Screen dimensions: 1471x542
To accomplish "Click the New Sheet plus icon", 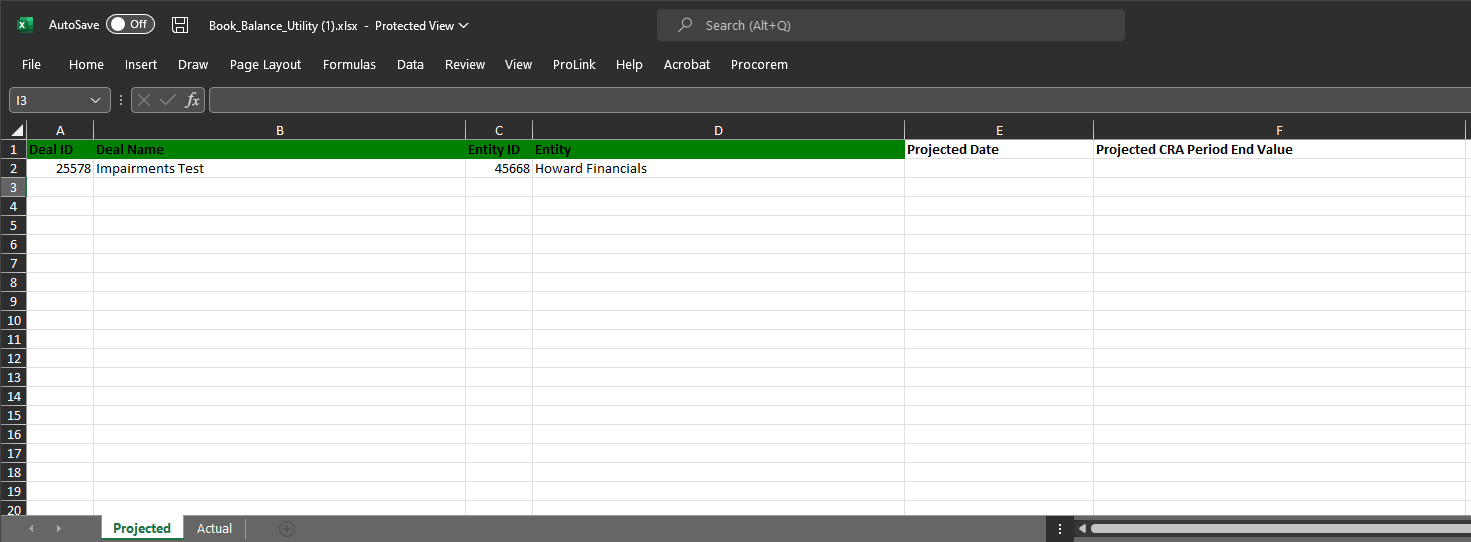I will click(287, 528).
